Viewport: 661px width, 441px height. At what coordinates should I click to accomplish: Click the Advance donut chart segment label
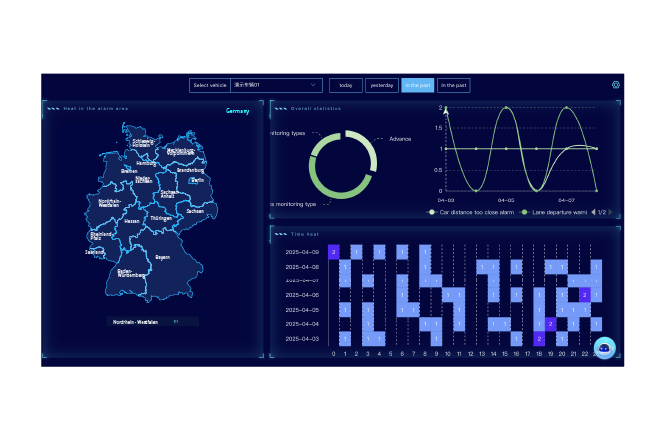[x=399, y=139]
